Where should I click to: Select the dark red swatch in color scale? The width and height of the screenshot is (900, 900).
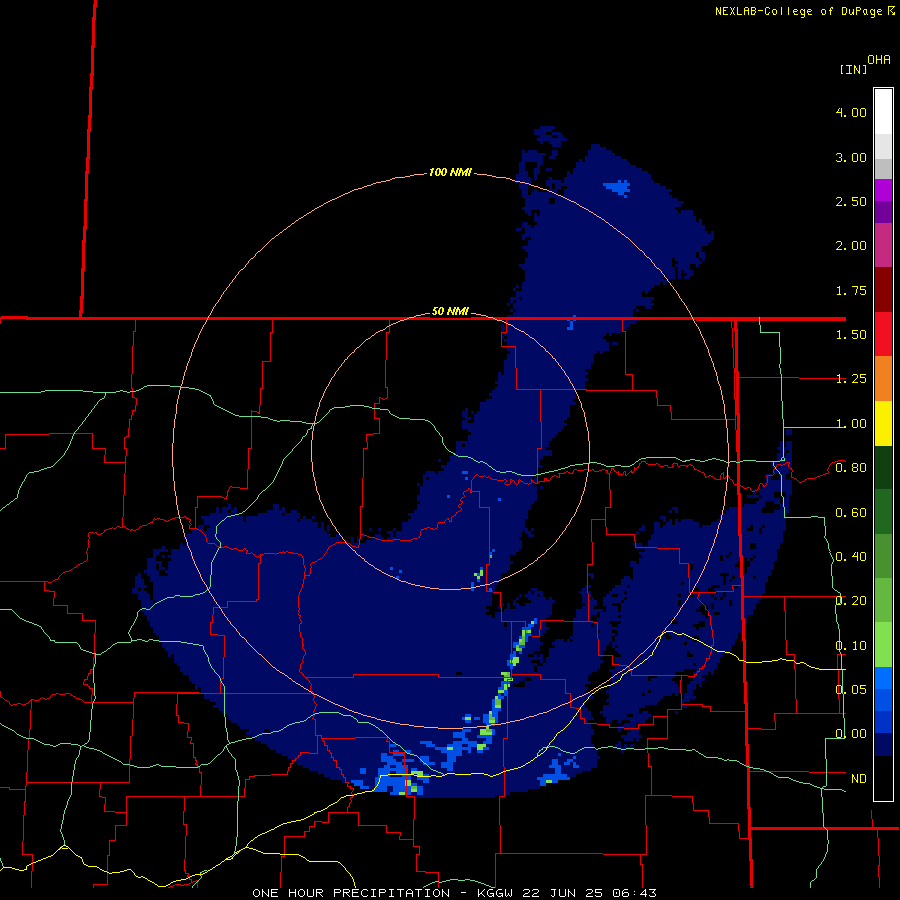coord(883,290)
